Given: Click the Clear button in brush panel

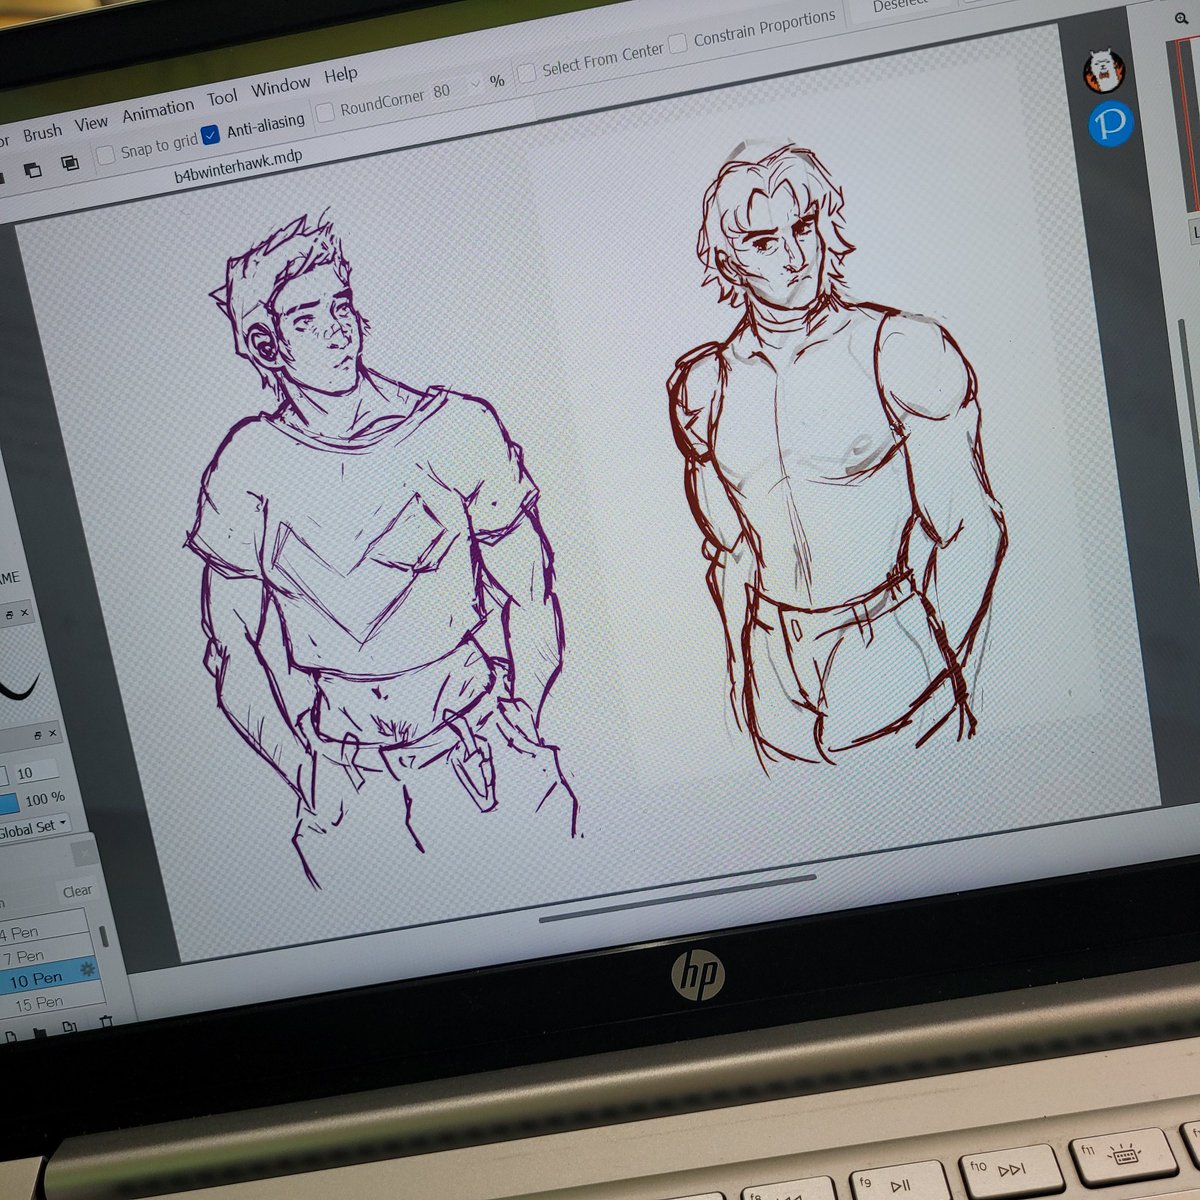Looking at the screenshot, I should click(77, 891).
